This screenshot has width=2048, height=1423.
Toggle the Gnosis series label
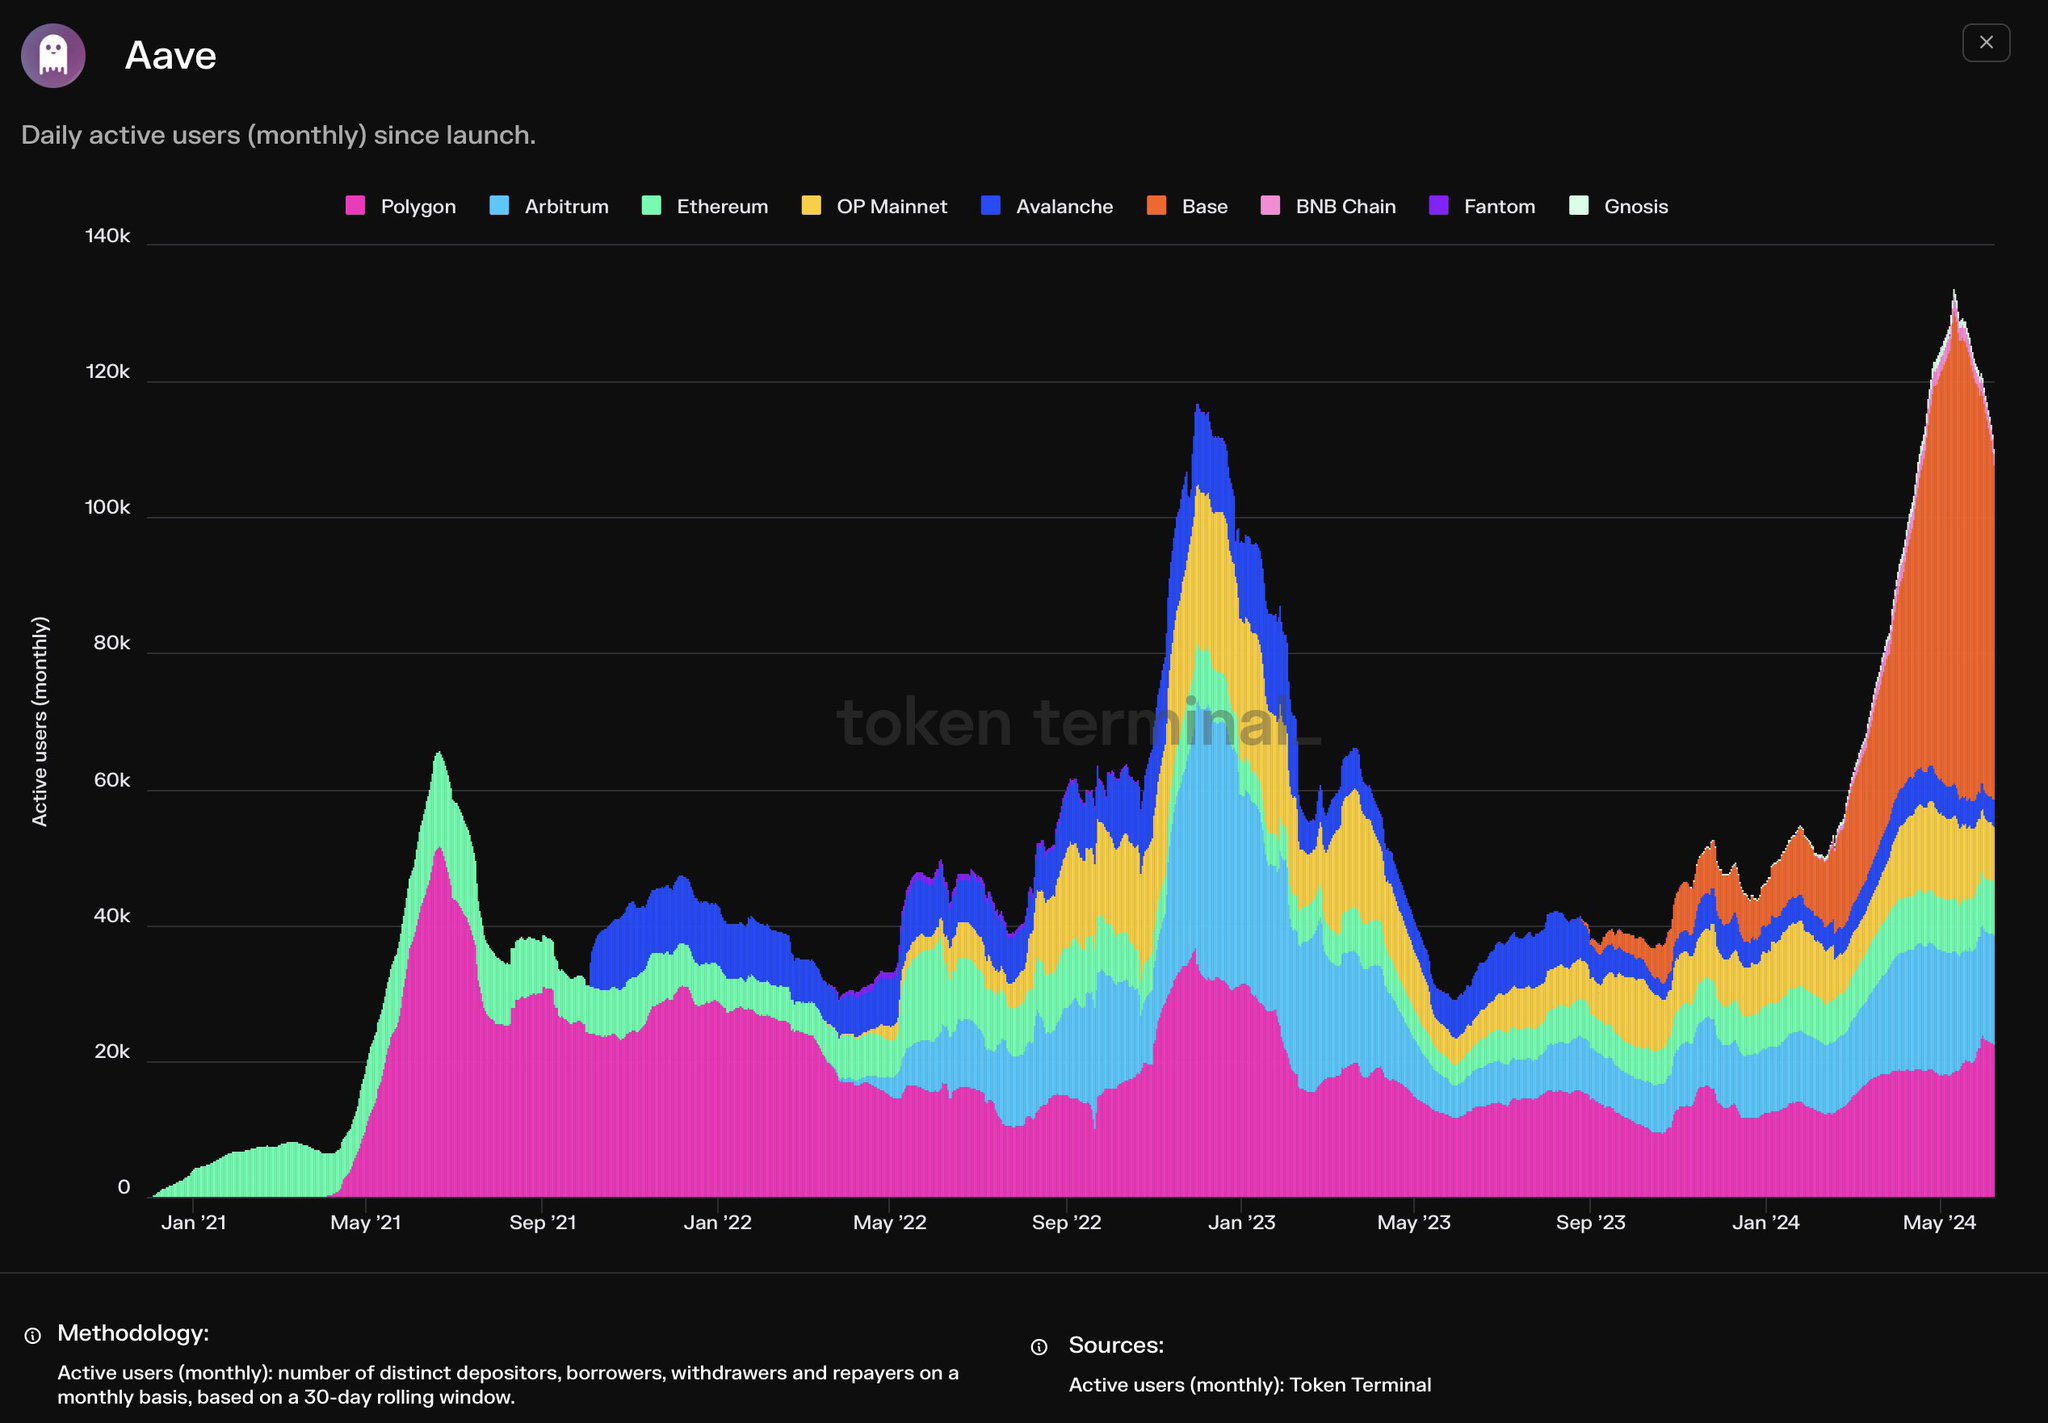click(1636, 207)
